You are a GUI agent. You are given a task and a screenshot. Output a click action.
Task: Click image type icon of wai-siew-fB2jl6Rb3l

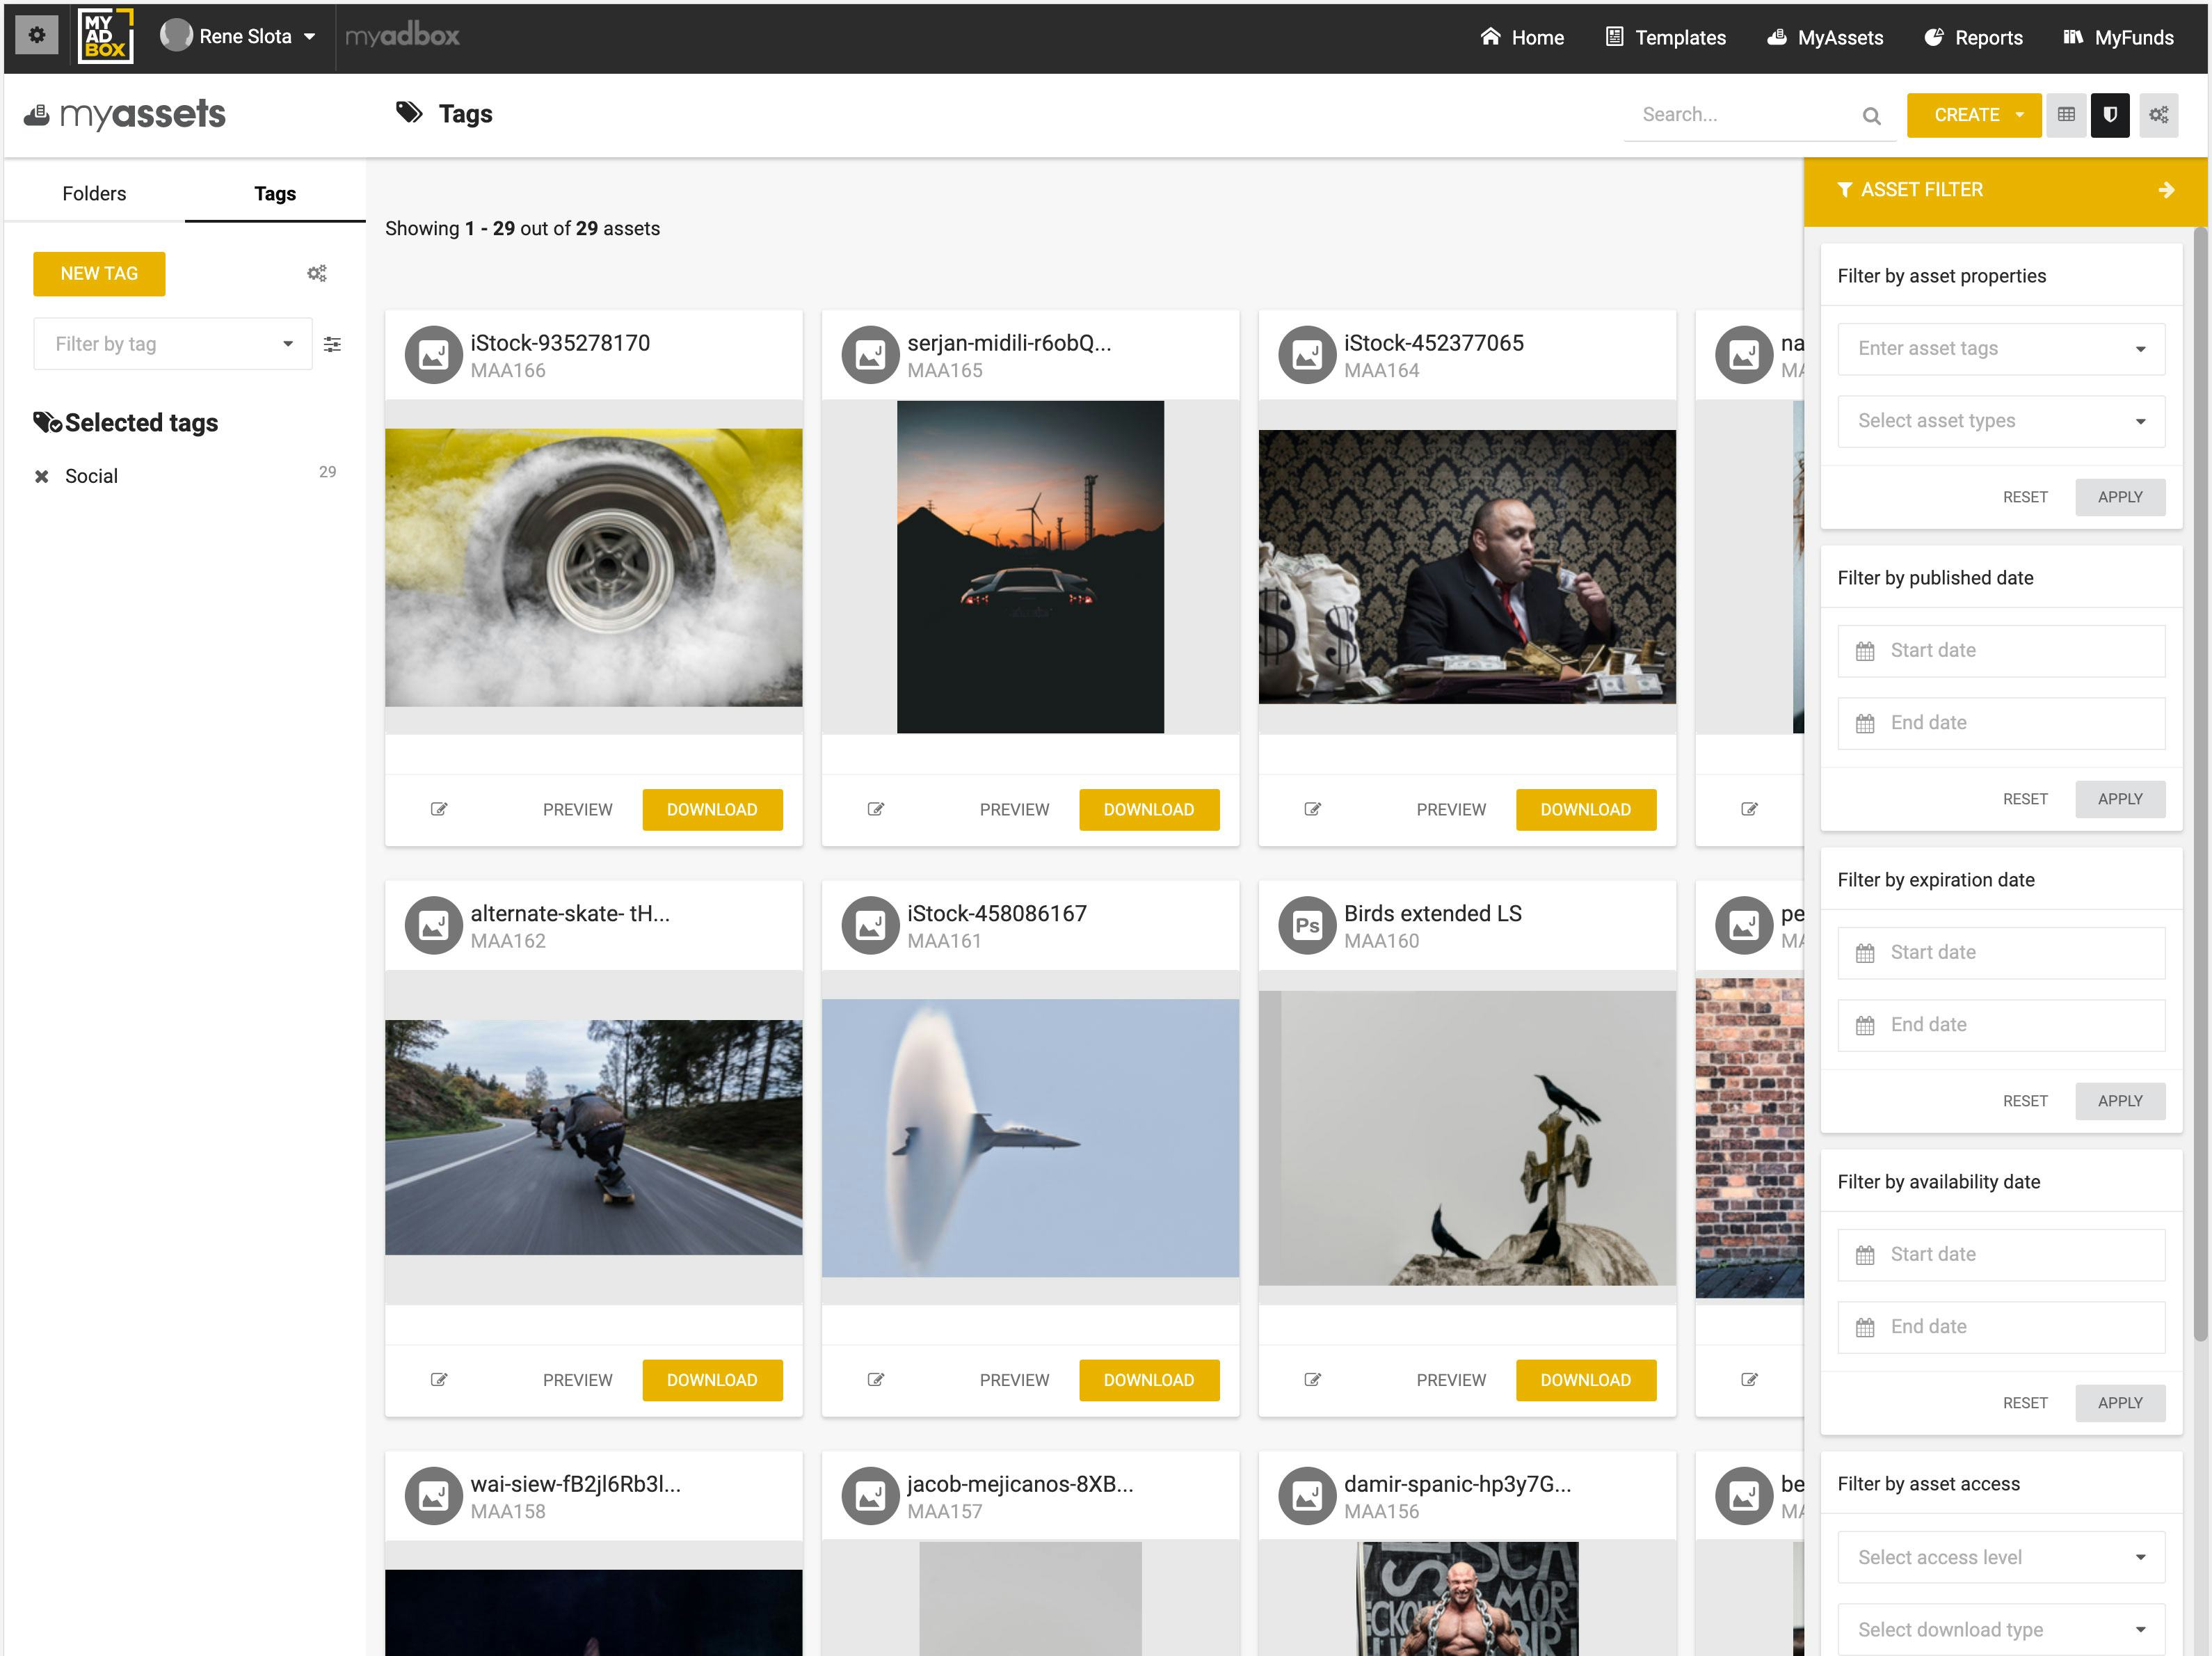point(434,1496)
